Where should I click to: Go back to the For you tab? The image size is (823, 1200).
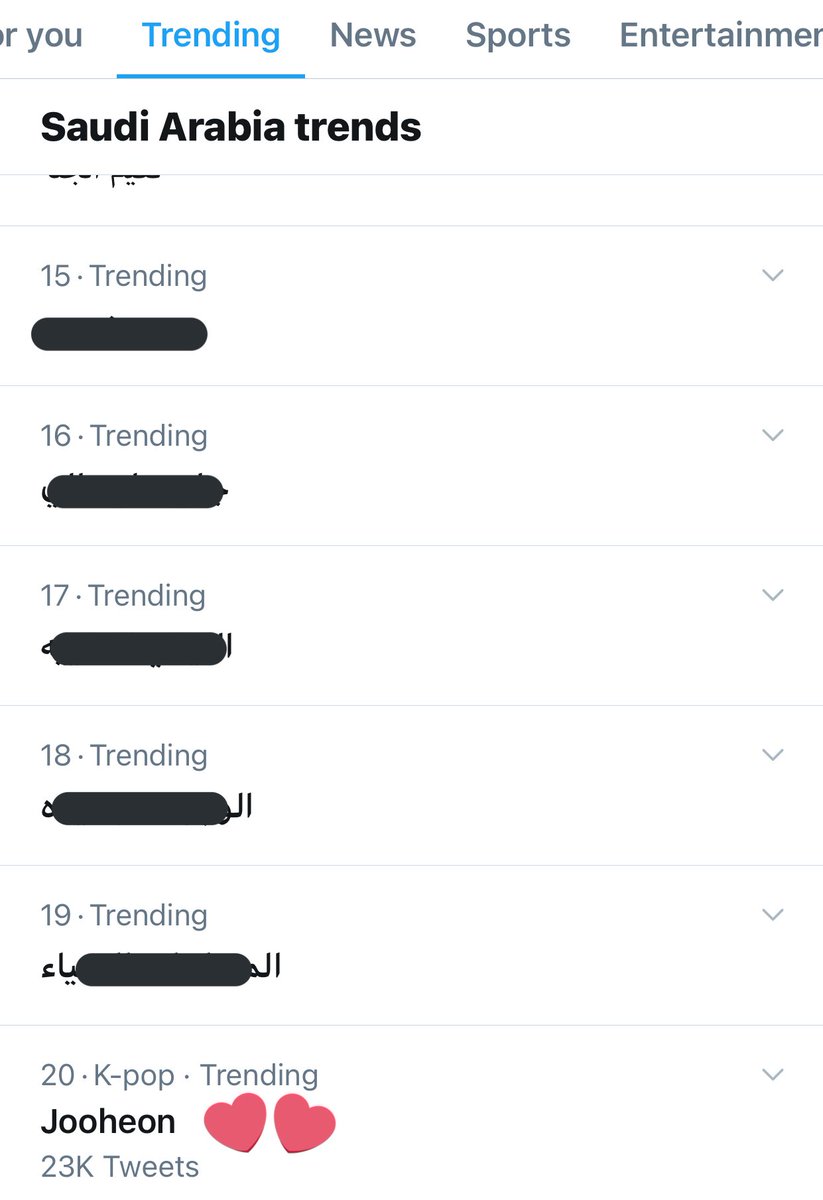[x=42, y=36]
